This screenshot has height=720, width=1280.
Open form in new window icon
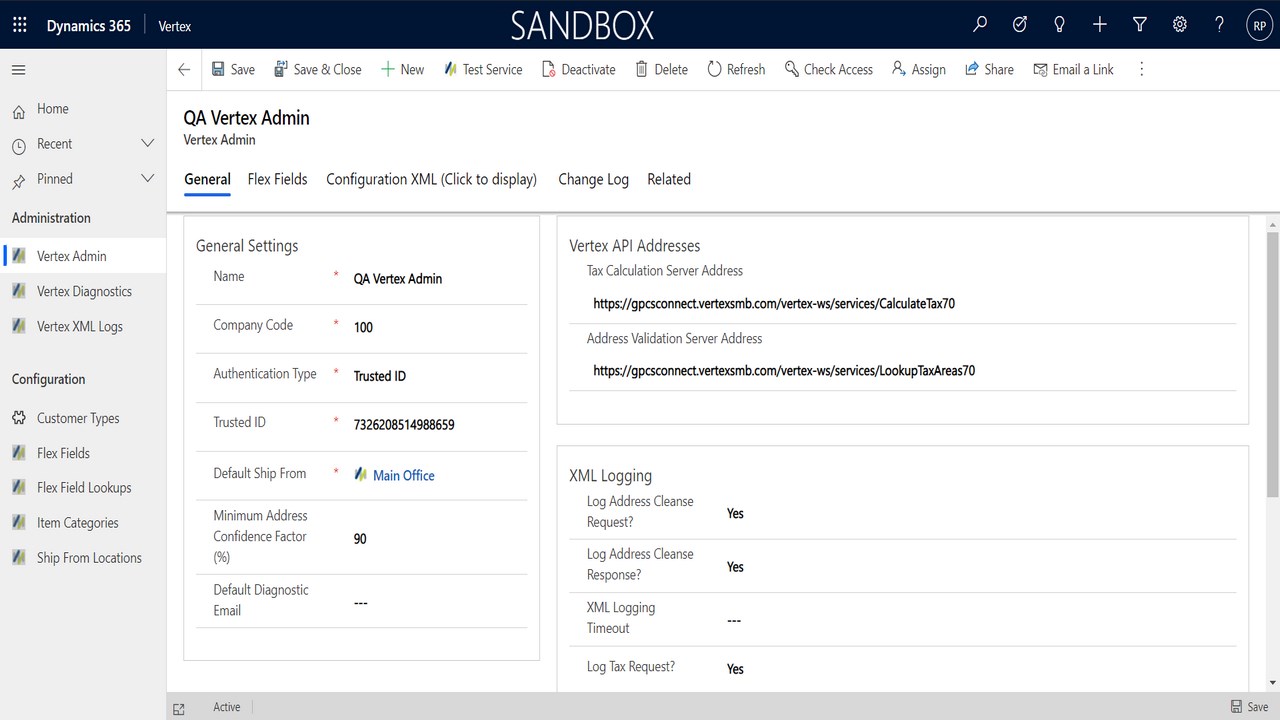(x=179, y=708)
